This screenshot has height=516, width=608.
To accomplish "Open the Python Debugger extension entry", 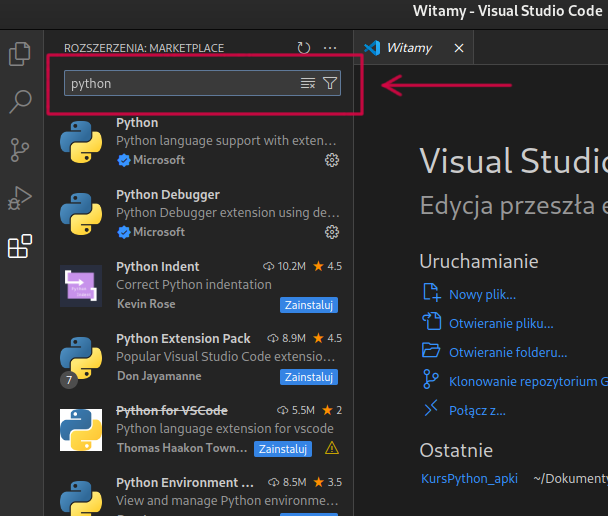I will pyautogui.click(x=201, y=214).
